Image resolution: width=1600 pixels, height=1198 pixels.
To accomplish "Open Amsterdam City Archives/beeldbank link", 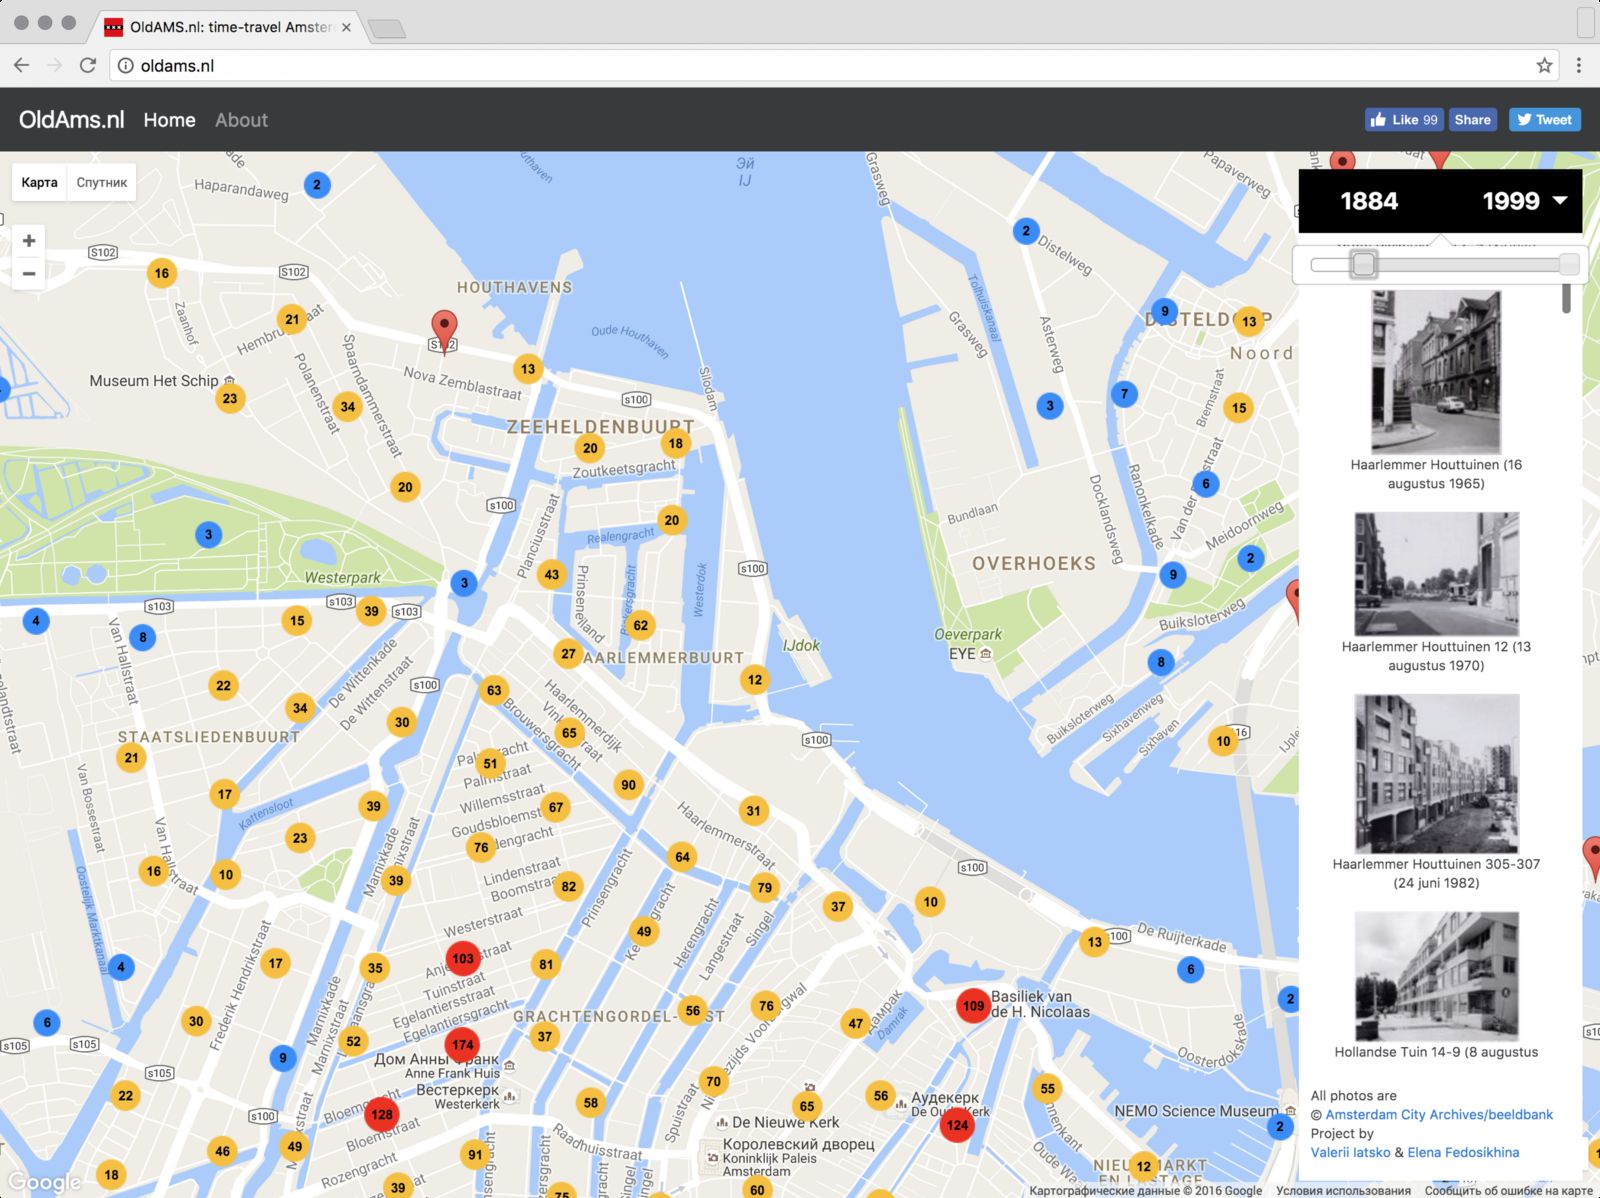I will (1439, 1114).
